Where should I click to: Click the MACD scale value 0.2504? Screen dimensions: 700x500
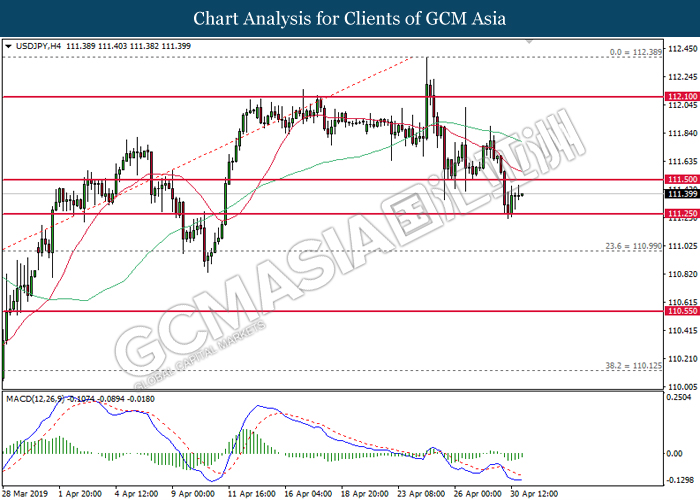[679, 397]
